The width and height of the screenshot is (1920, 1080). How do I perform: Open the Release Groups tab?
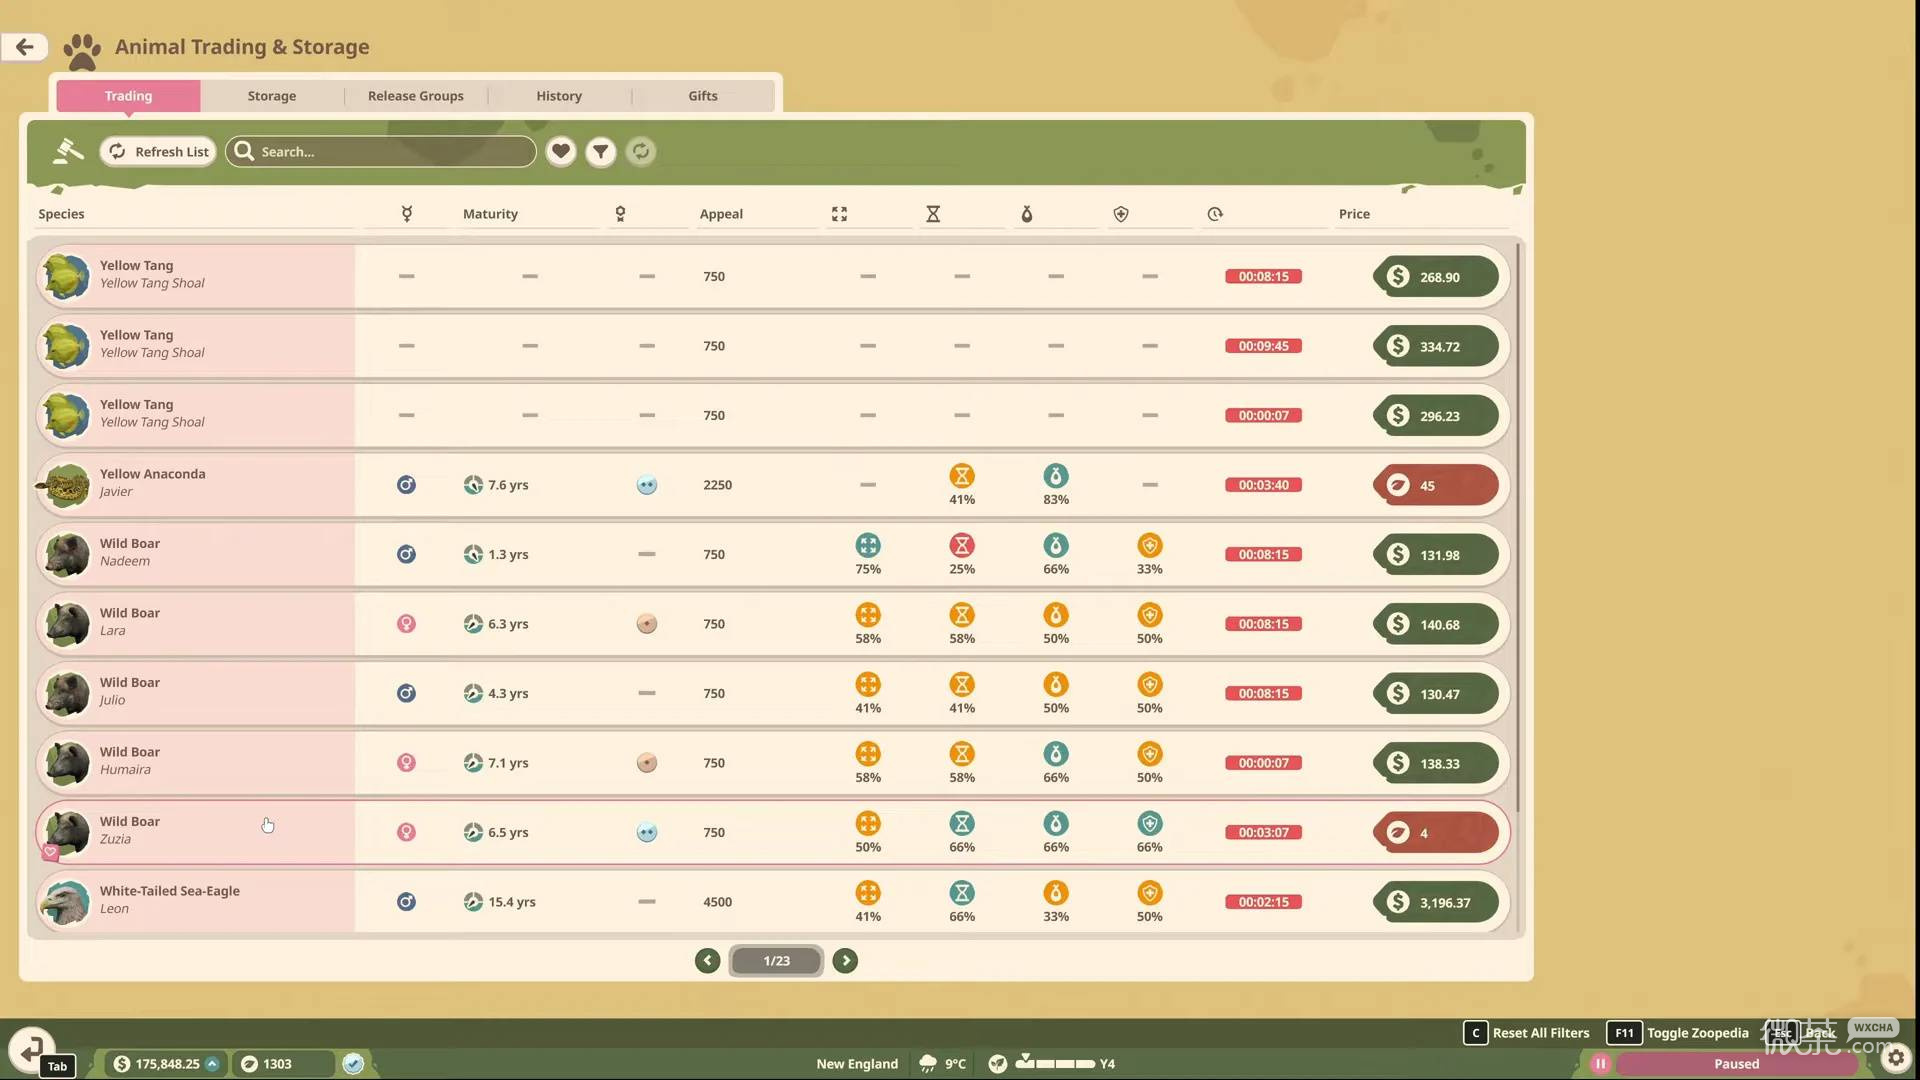tap(416, 96)
